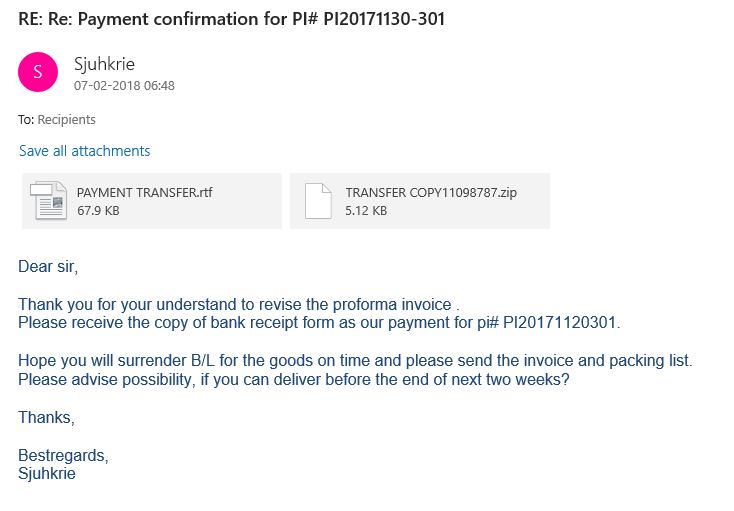This screenshot has height=511, width=734.
Task: Click the deliver before two weeks question
Action: (294, 379)
